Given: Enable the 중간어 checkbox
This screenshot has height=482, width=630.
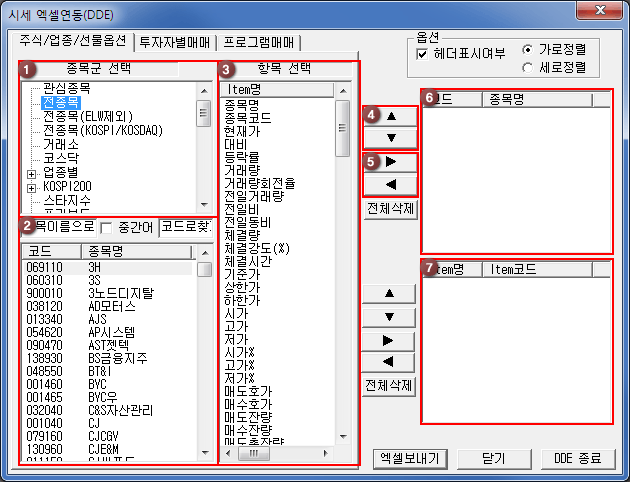Looking at the screenshot, I should point(107,228).
